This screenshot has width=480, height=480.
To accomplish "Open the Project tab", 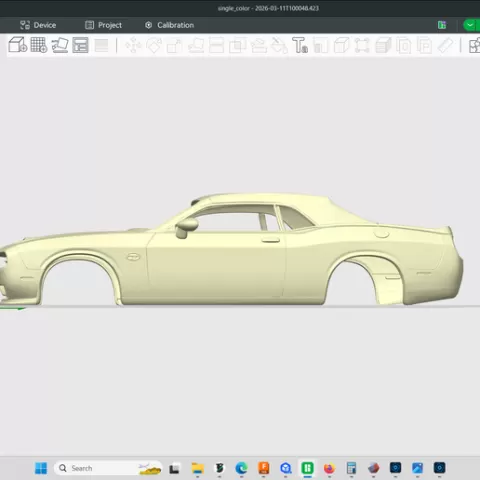I will (x=103, y=25).
